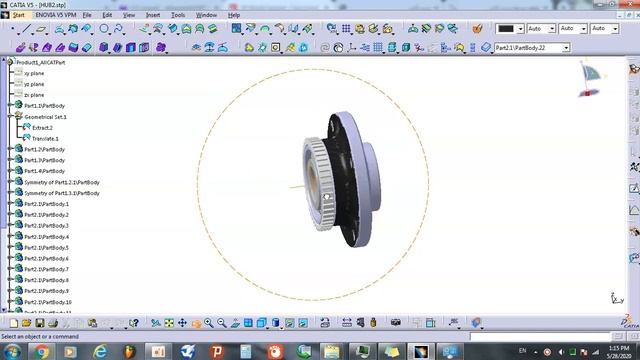Select Symmetry of Part1.2.1\PartBody tree item
640x360 pixels.
62,182
